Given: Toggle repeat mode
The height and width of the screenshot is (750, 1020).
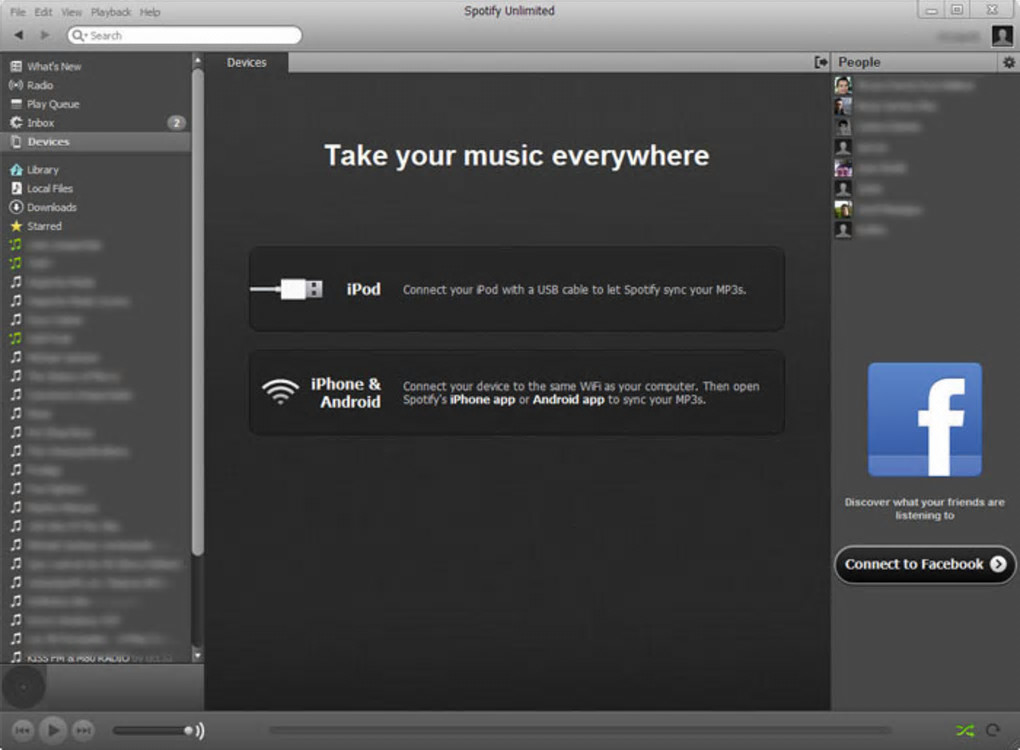Looking at the screenshot, I should point(993,730).
